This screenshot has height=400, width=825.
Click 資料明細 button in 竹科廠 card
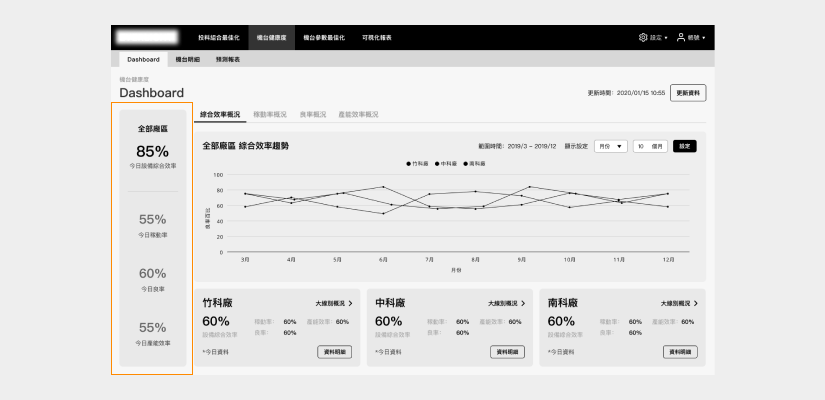click(x=335, y=352)
